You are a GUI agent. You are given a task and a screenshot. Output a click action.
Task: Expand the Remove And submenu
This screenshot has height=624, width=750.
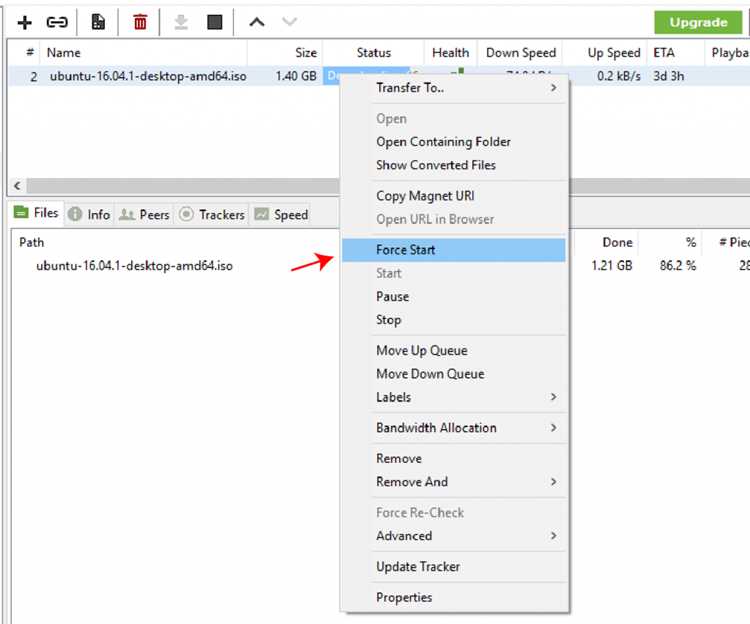tap(453, 482)
